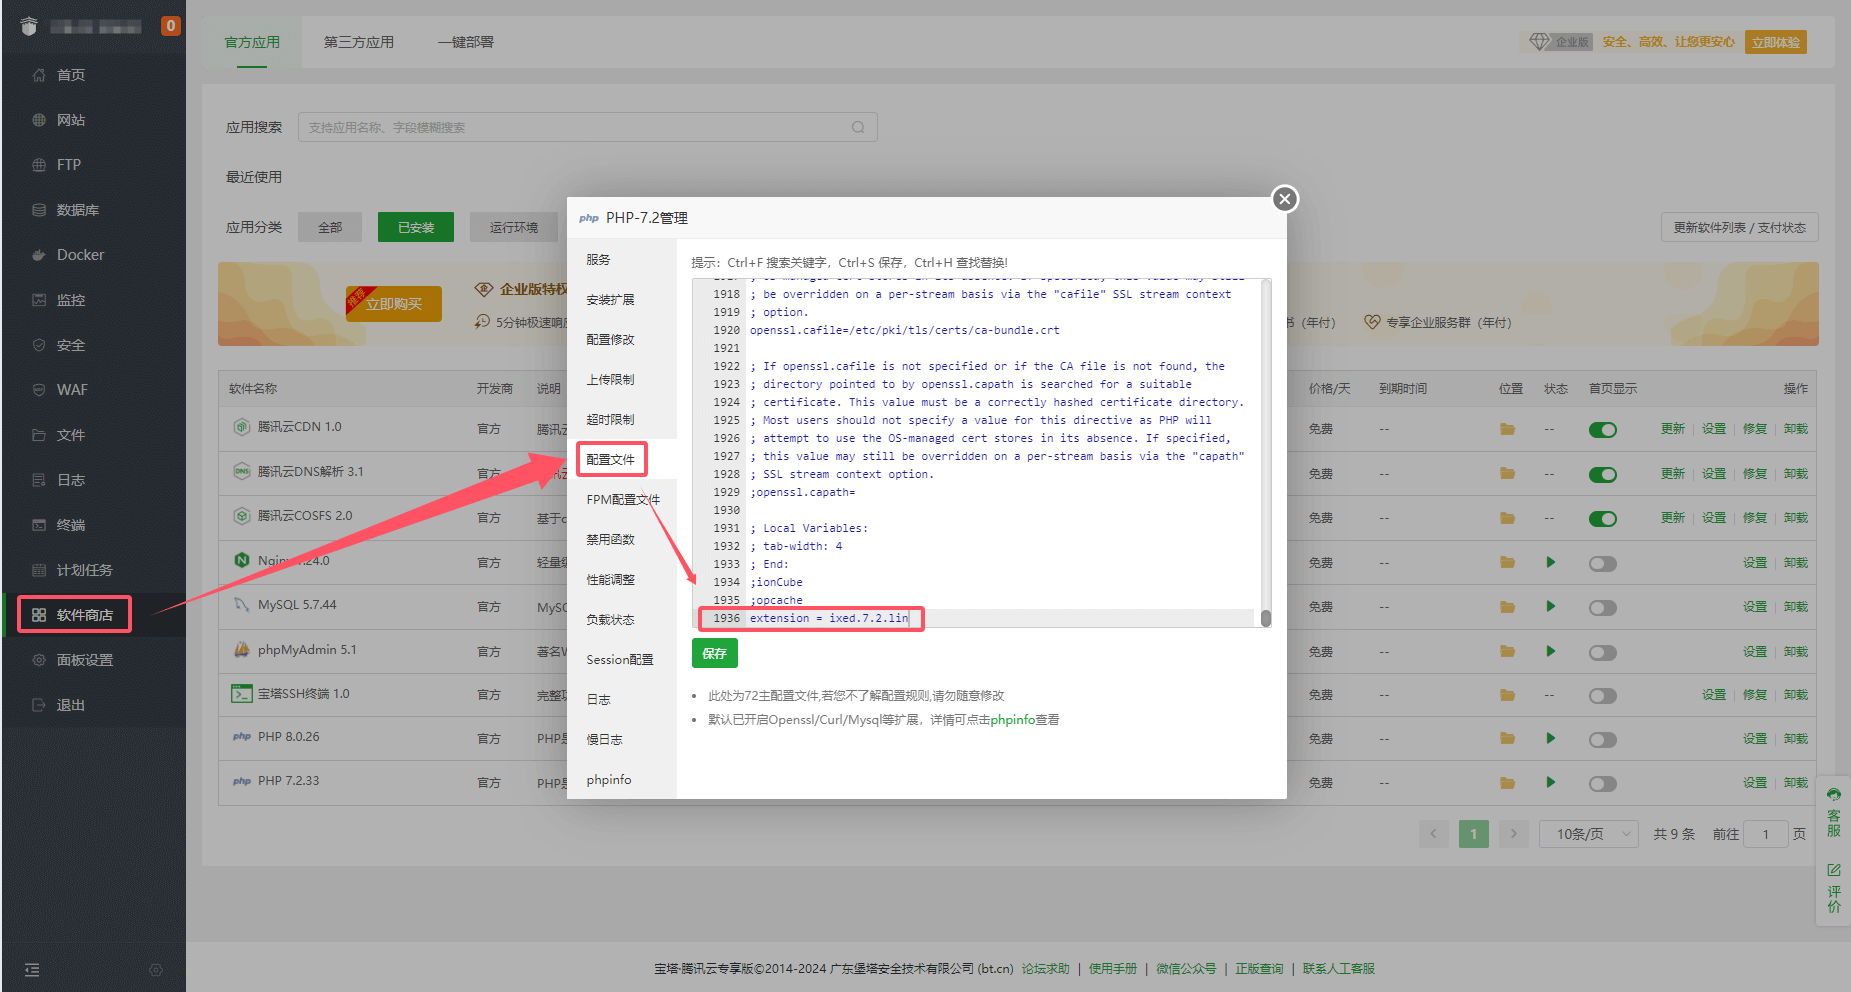Image resolution: width=1851 pixels, height=992 pixels.
Task: Go to the previous page arrow
Action: [x=1433, y=834]
